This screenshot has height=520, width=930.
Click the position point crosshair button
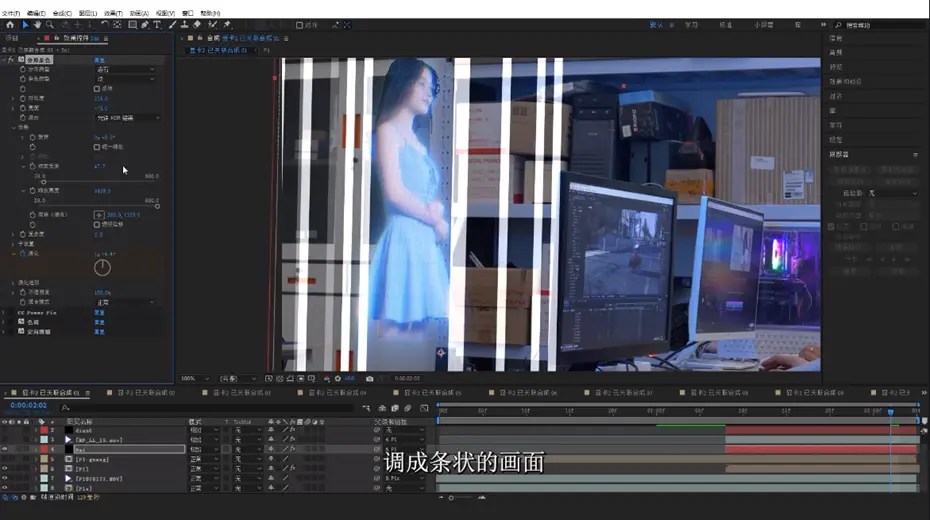pos(99,215)
